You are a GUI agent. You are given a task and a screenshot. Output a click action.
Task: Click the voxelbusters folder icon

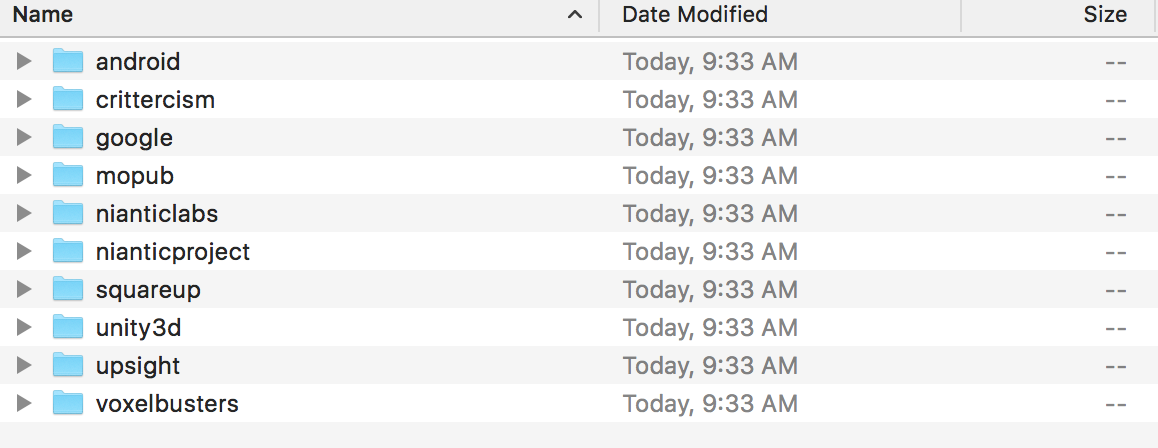coord(68,403)
